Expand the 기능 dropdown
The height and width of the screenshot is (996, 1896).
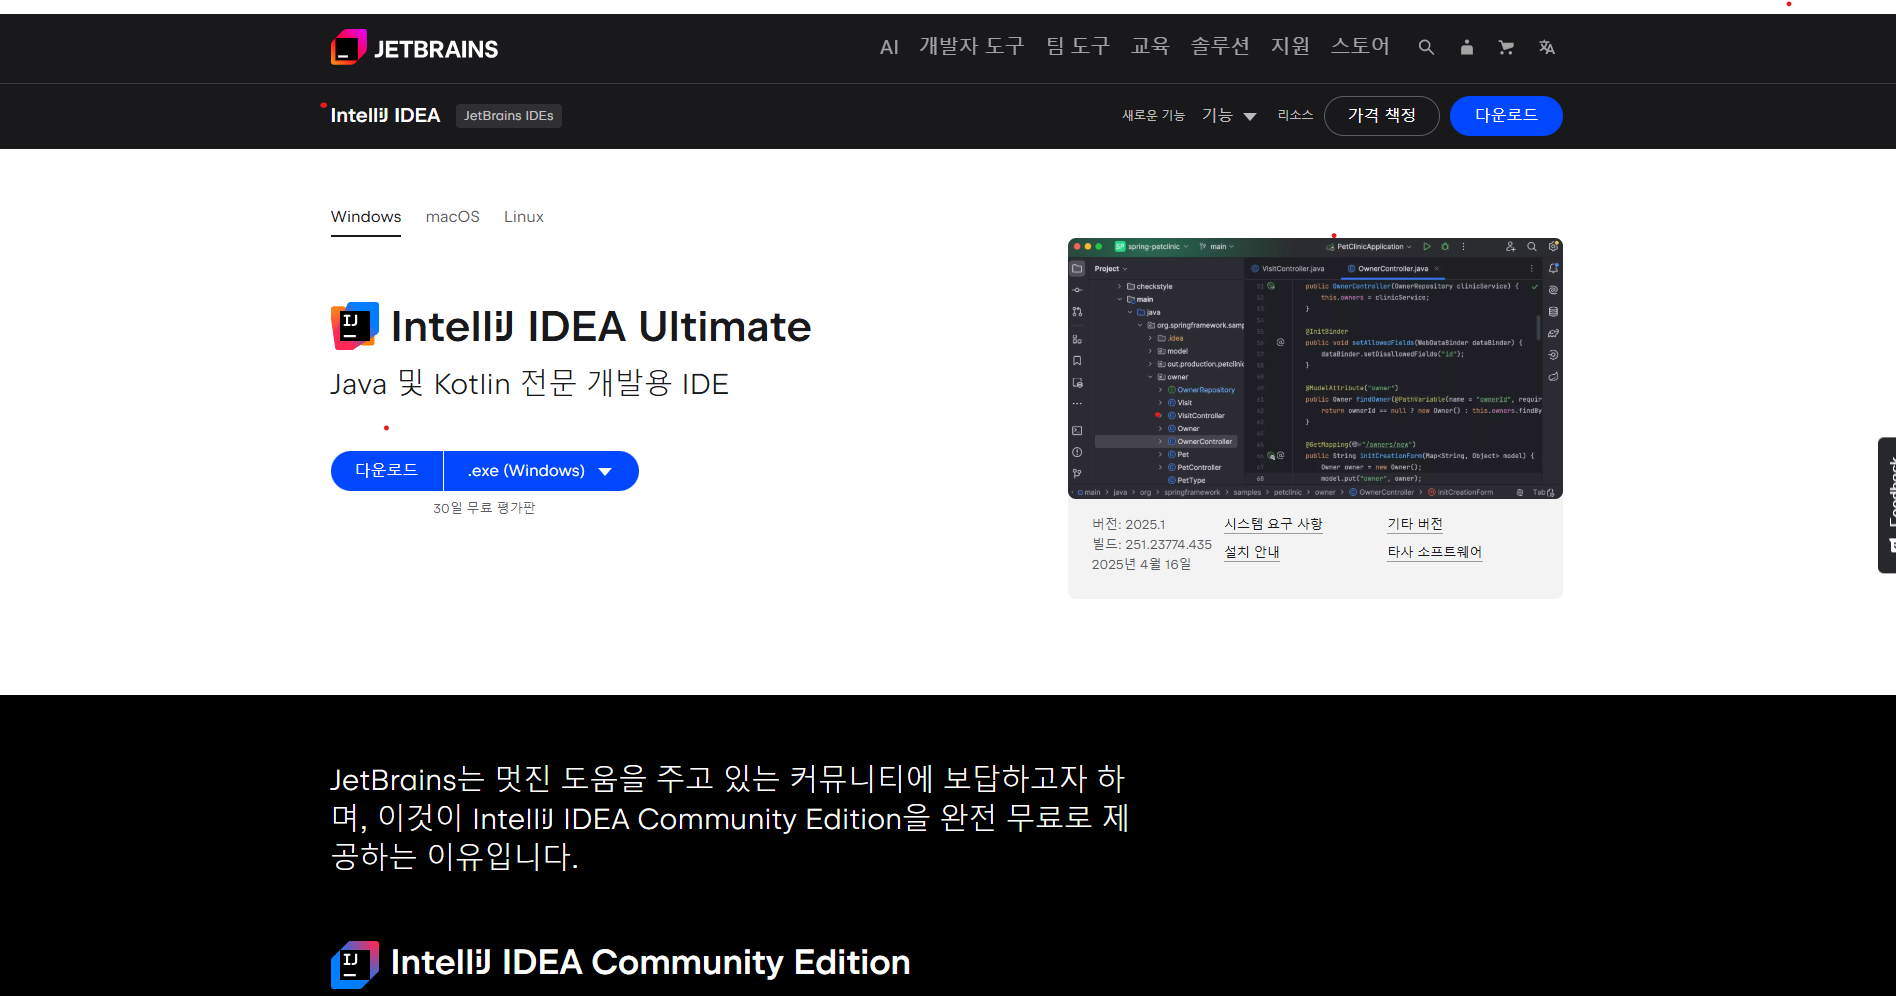1229,116
